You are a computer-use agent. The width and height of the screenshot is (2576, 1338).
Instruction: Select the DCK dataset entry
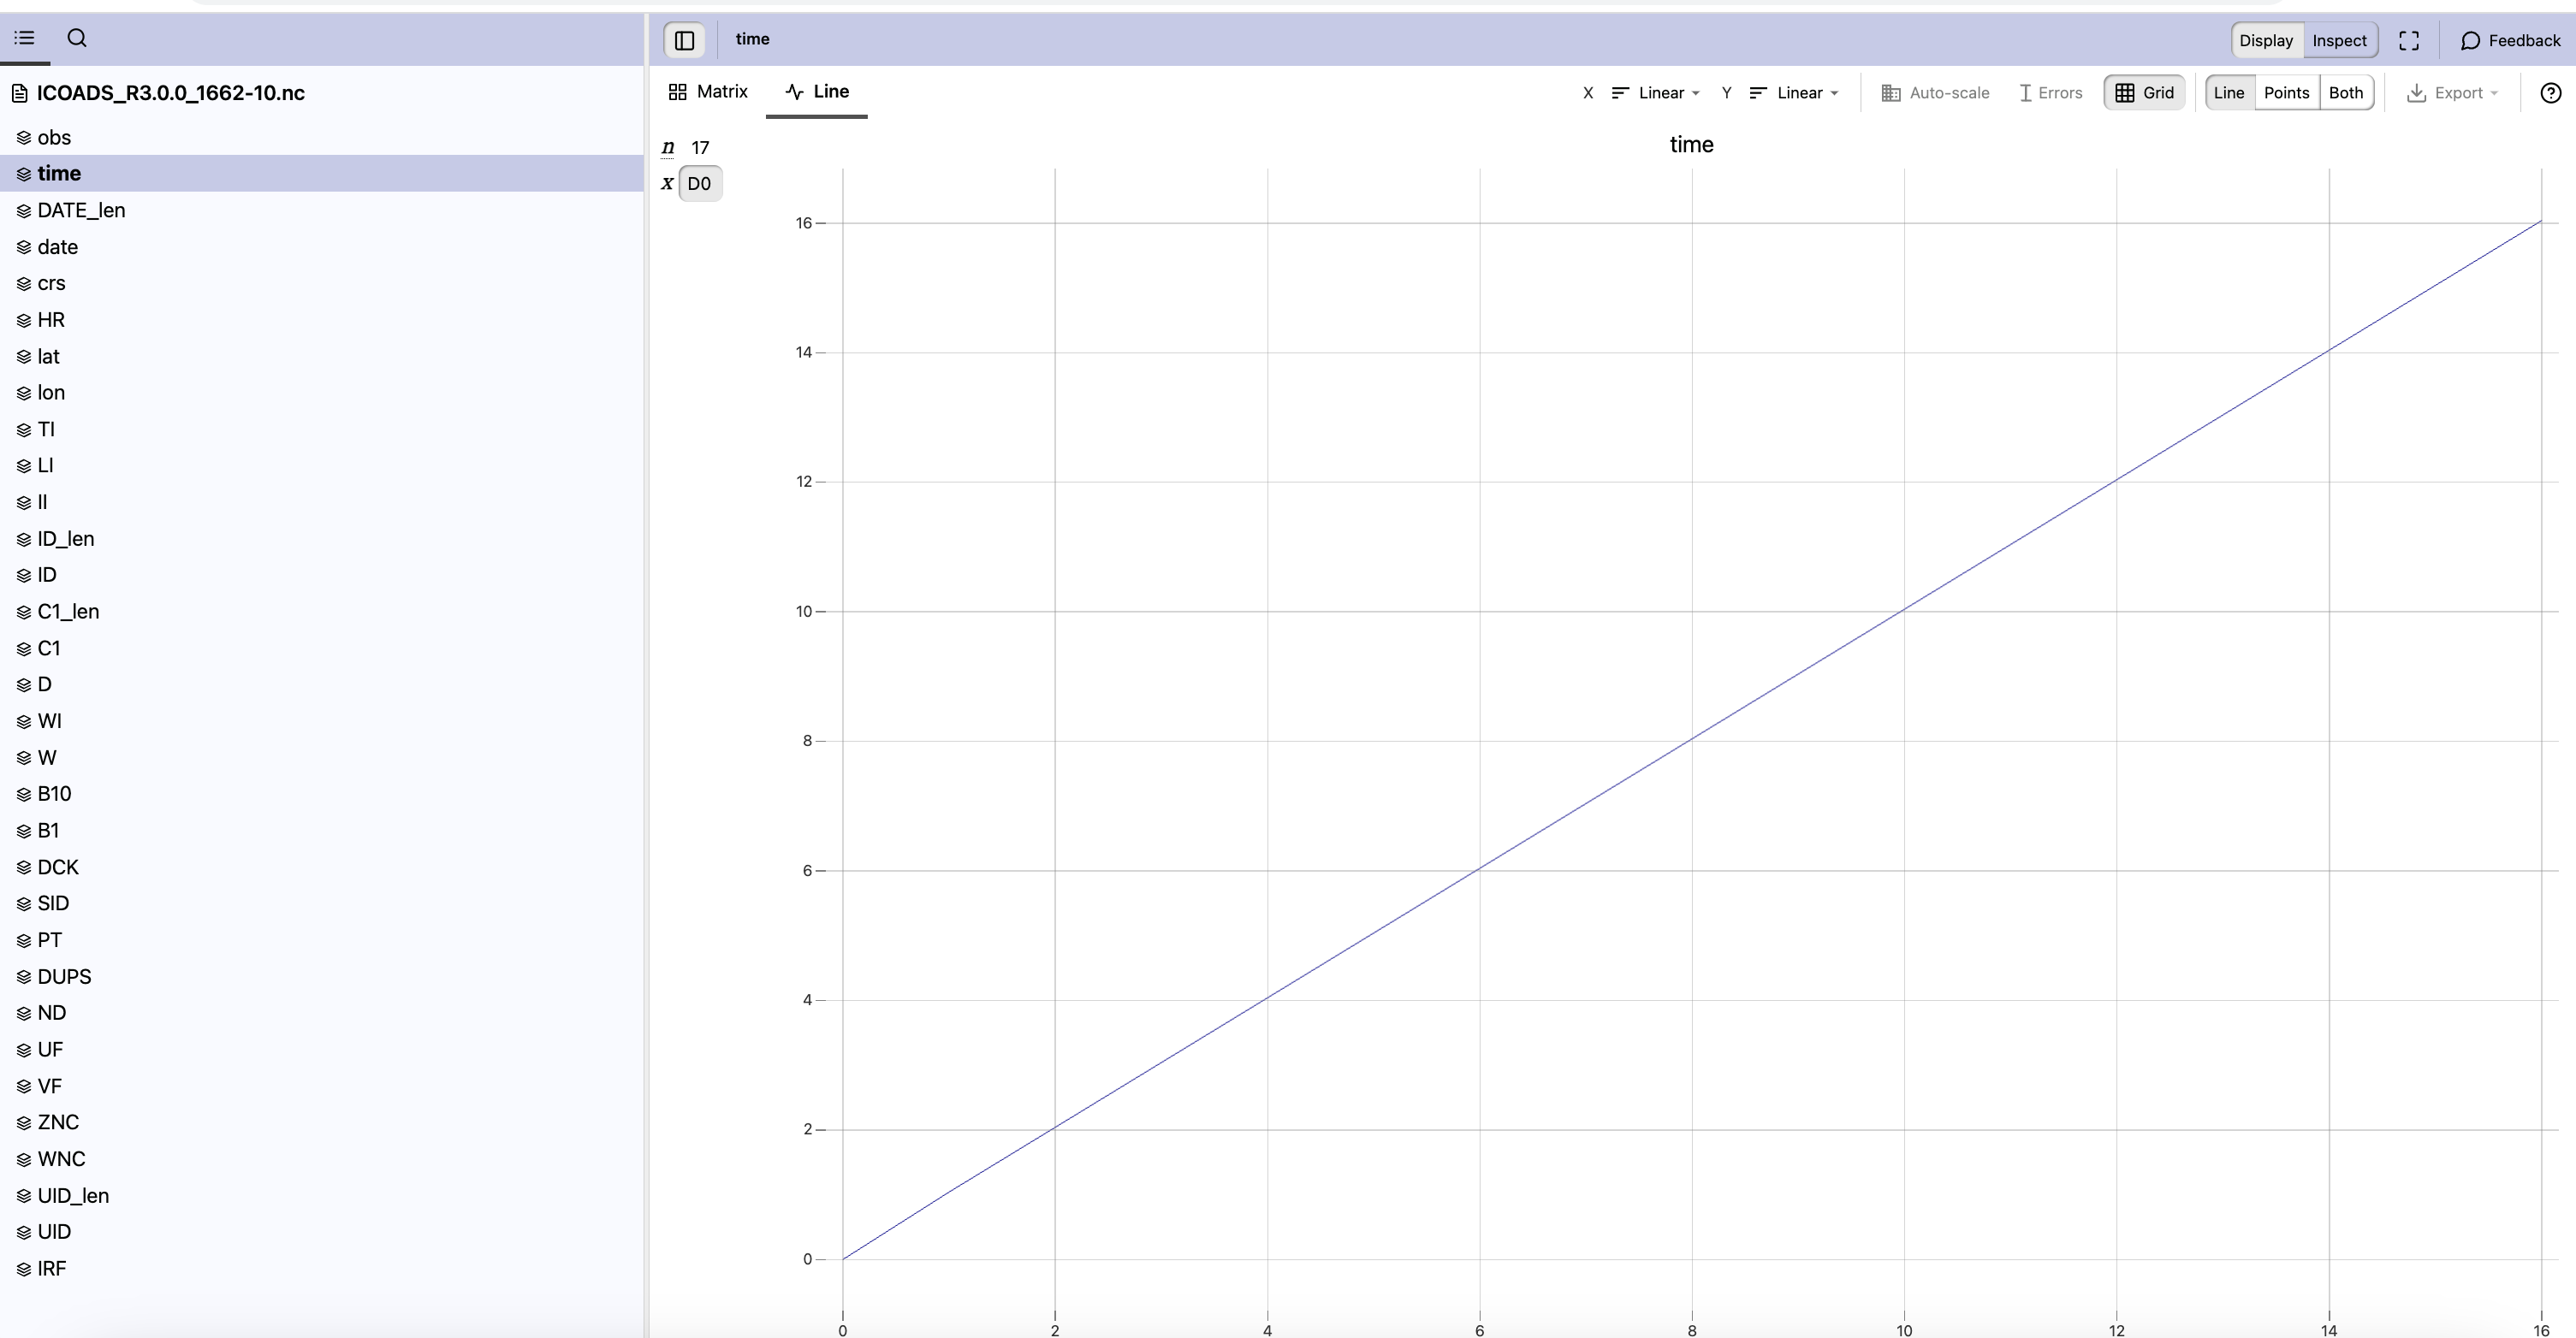(x=57, y=867)
